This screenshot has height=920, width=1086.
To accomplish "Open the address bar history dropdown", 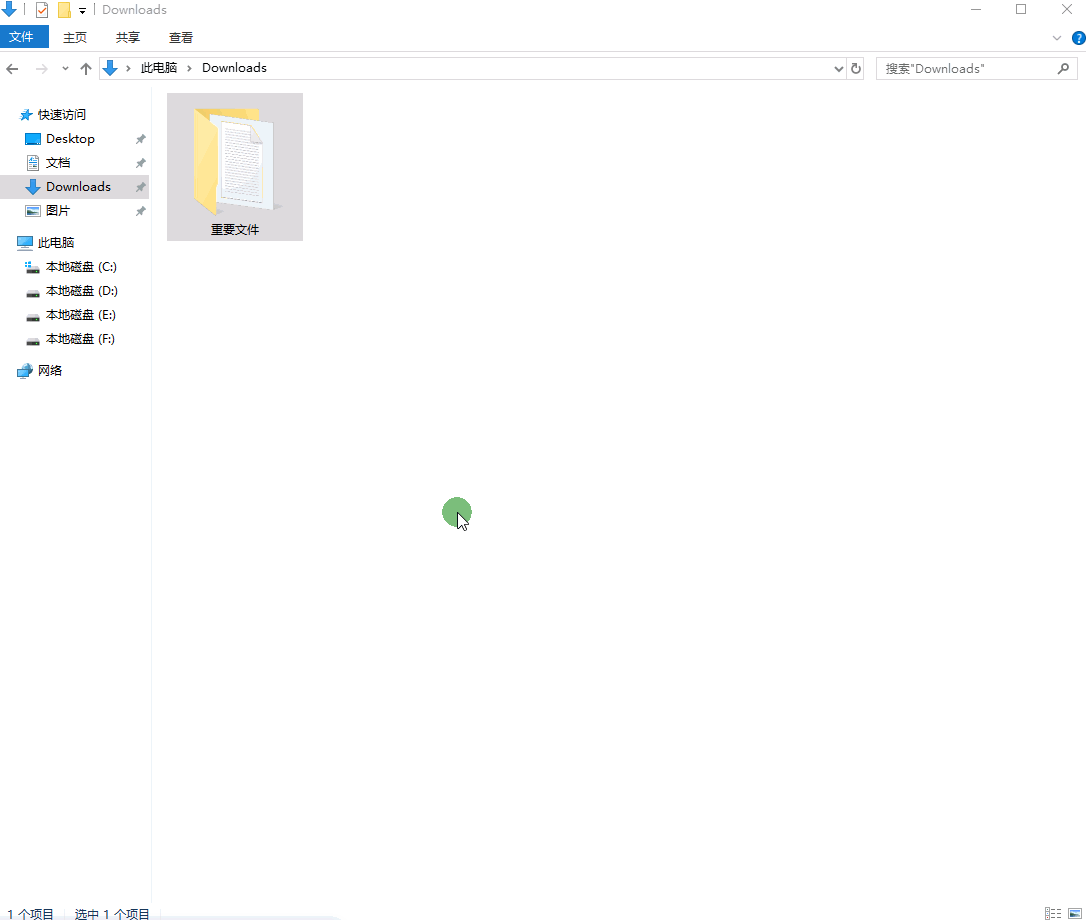I will pos(839,69).
